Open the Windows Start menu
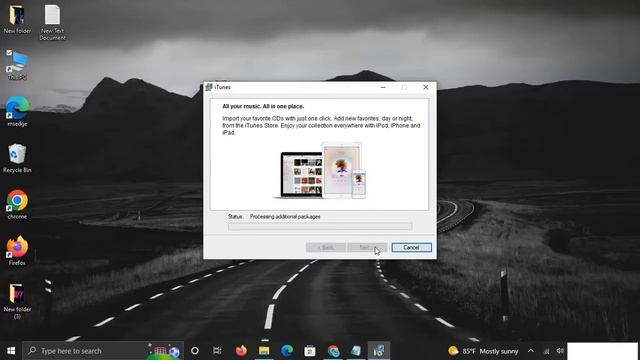The height and width of the screenshot is (360, 640). point(11,351)
